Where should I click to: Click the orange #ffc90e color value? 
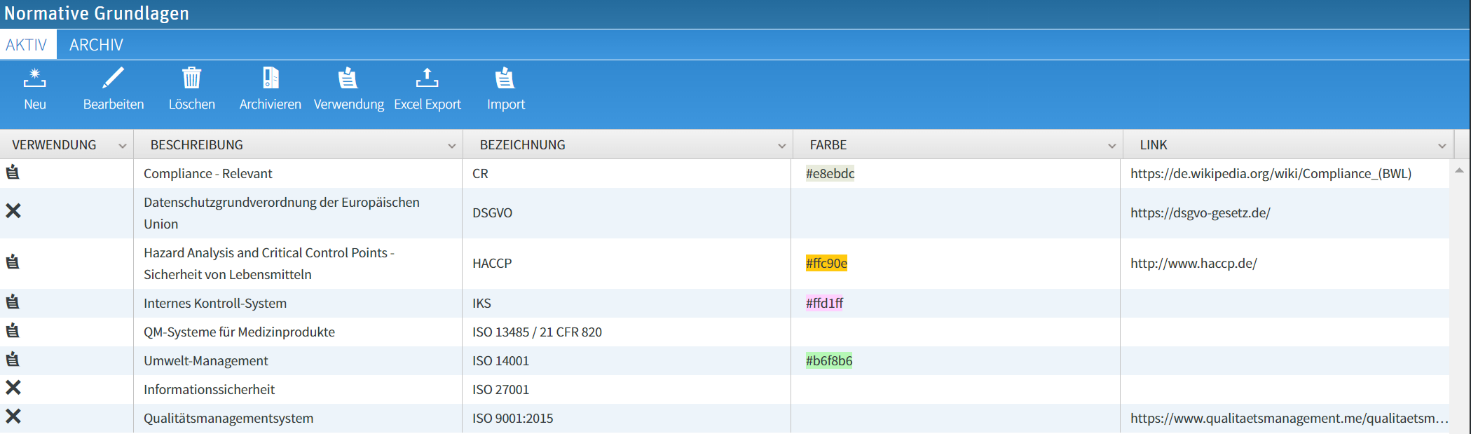pos(827,264)
